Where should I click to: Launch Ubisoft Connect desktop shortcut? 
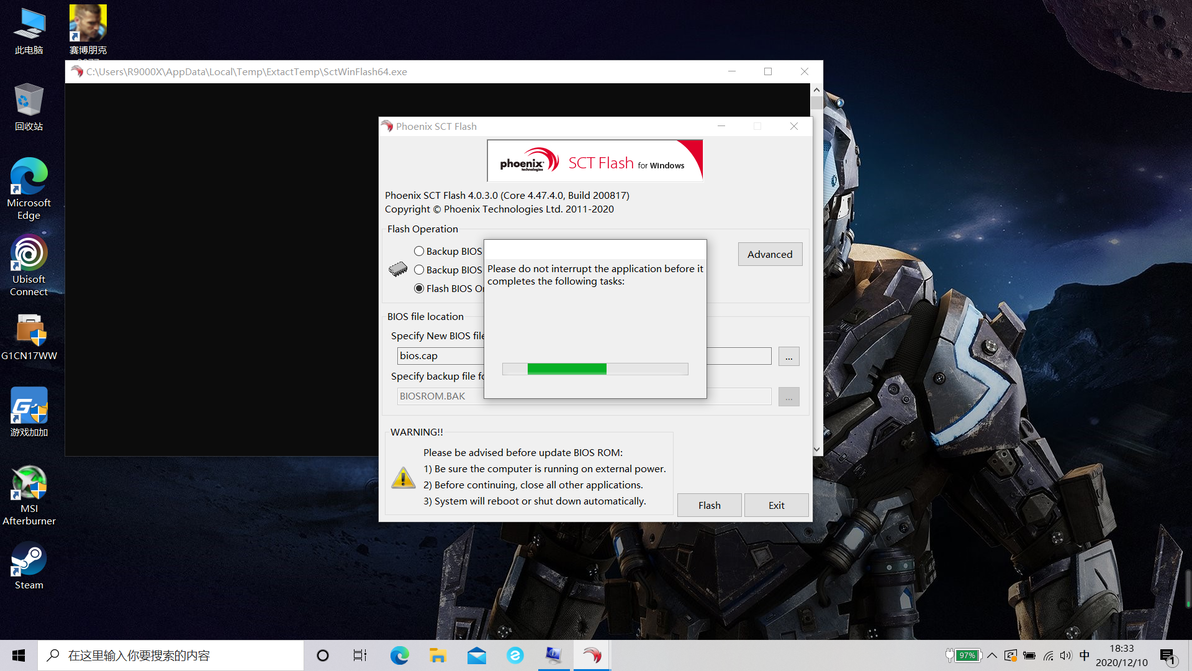click(29, 265)
